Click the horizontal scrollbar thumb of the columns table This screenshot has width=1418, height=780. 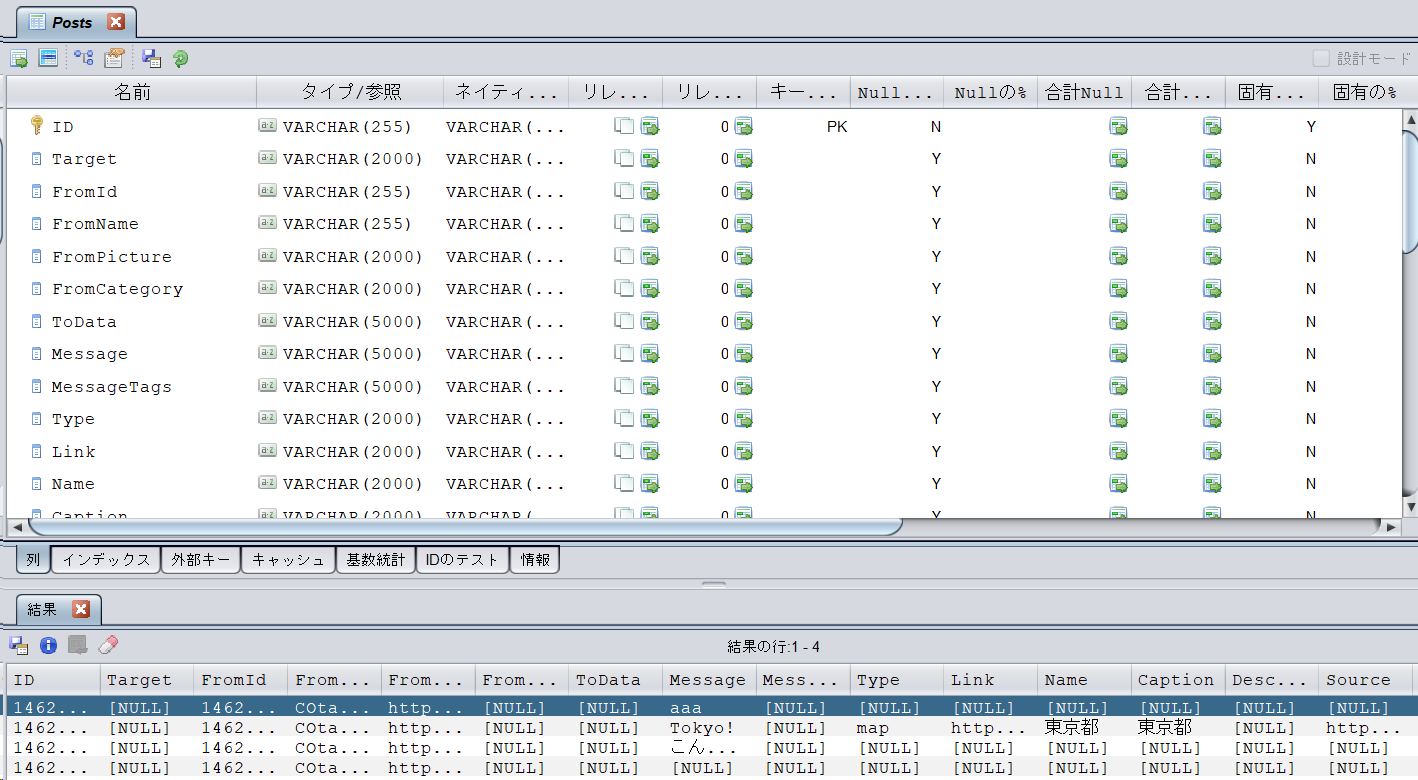click(465, 526)
